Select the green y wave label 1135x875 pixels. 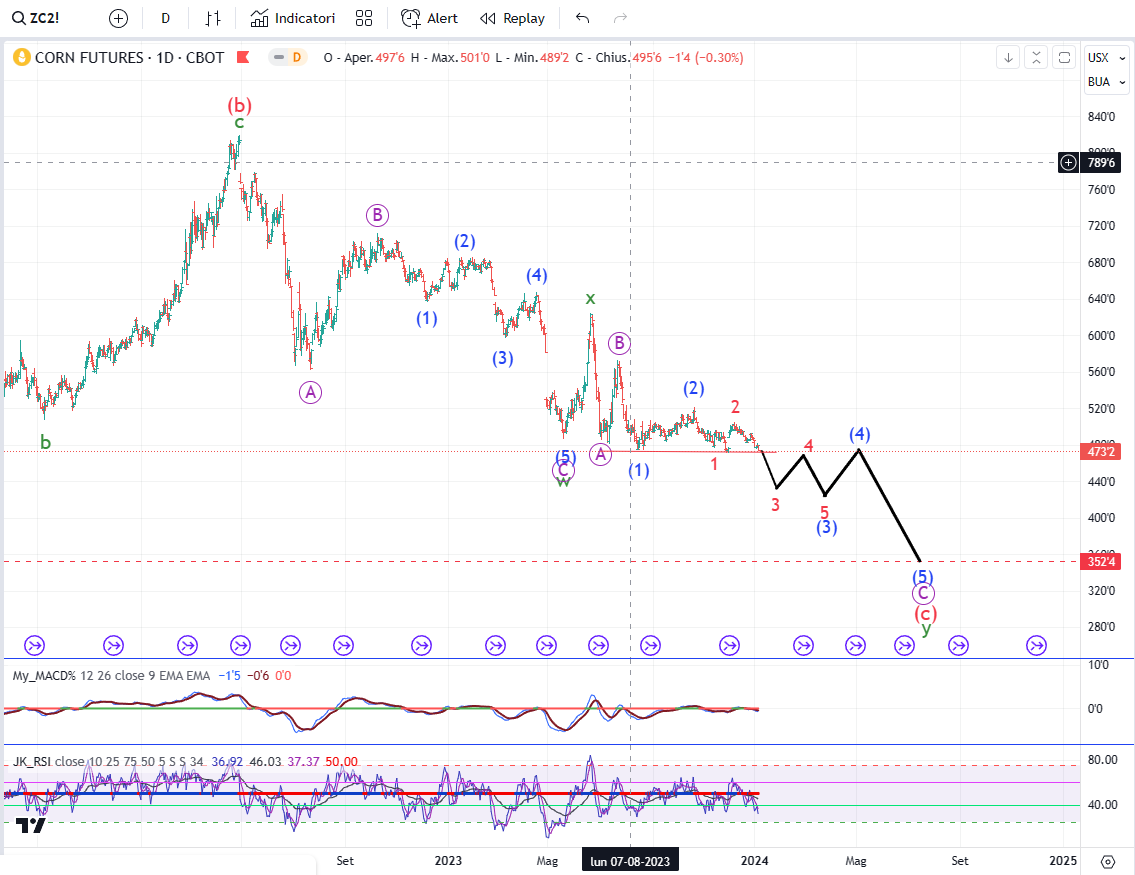point(927,628)
